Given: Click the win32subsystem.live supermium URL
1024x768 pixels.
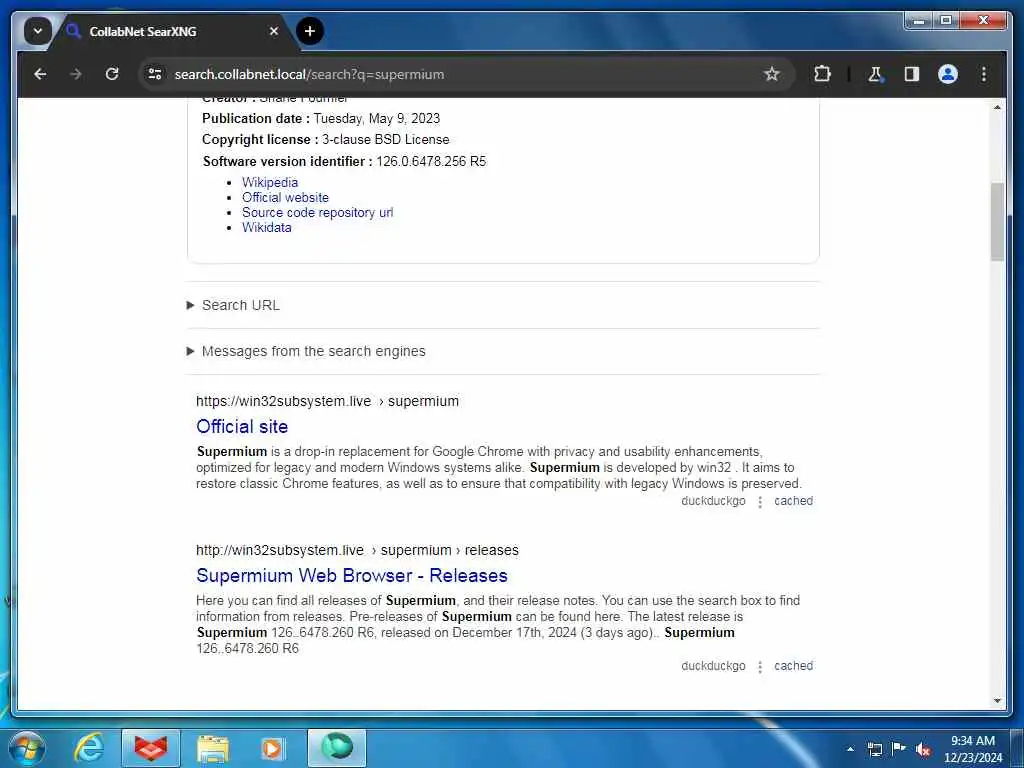Looking at the screenshot, I should tap(327, 401).
